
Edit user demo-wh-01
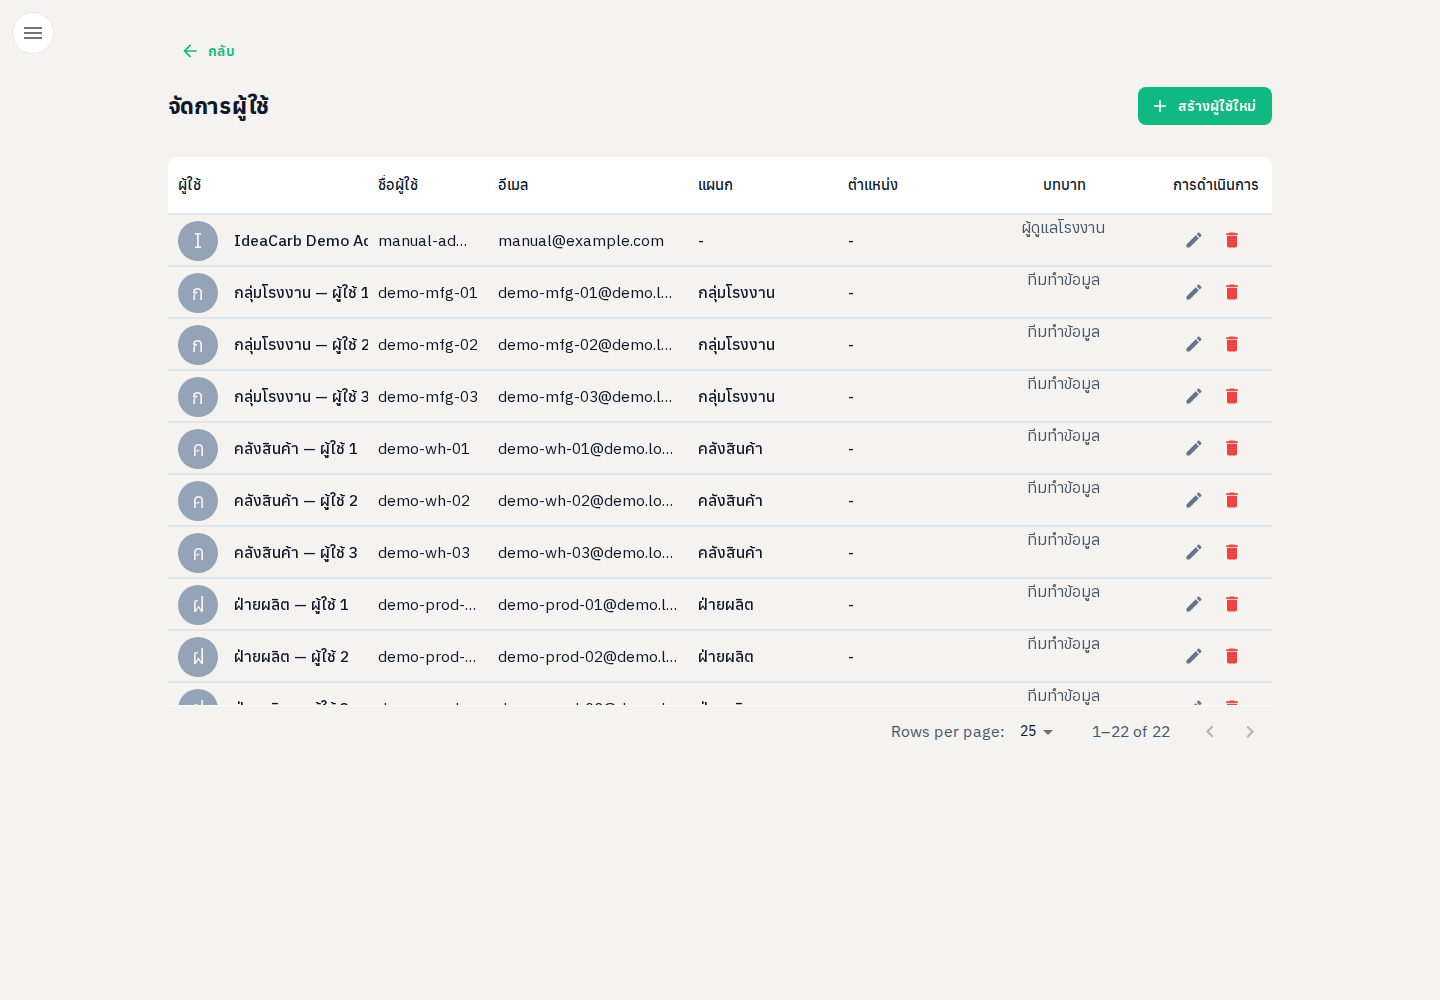(1194, 448)
